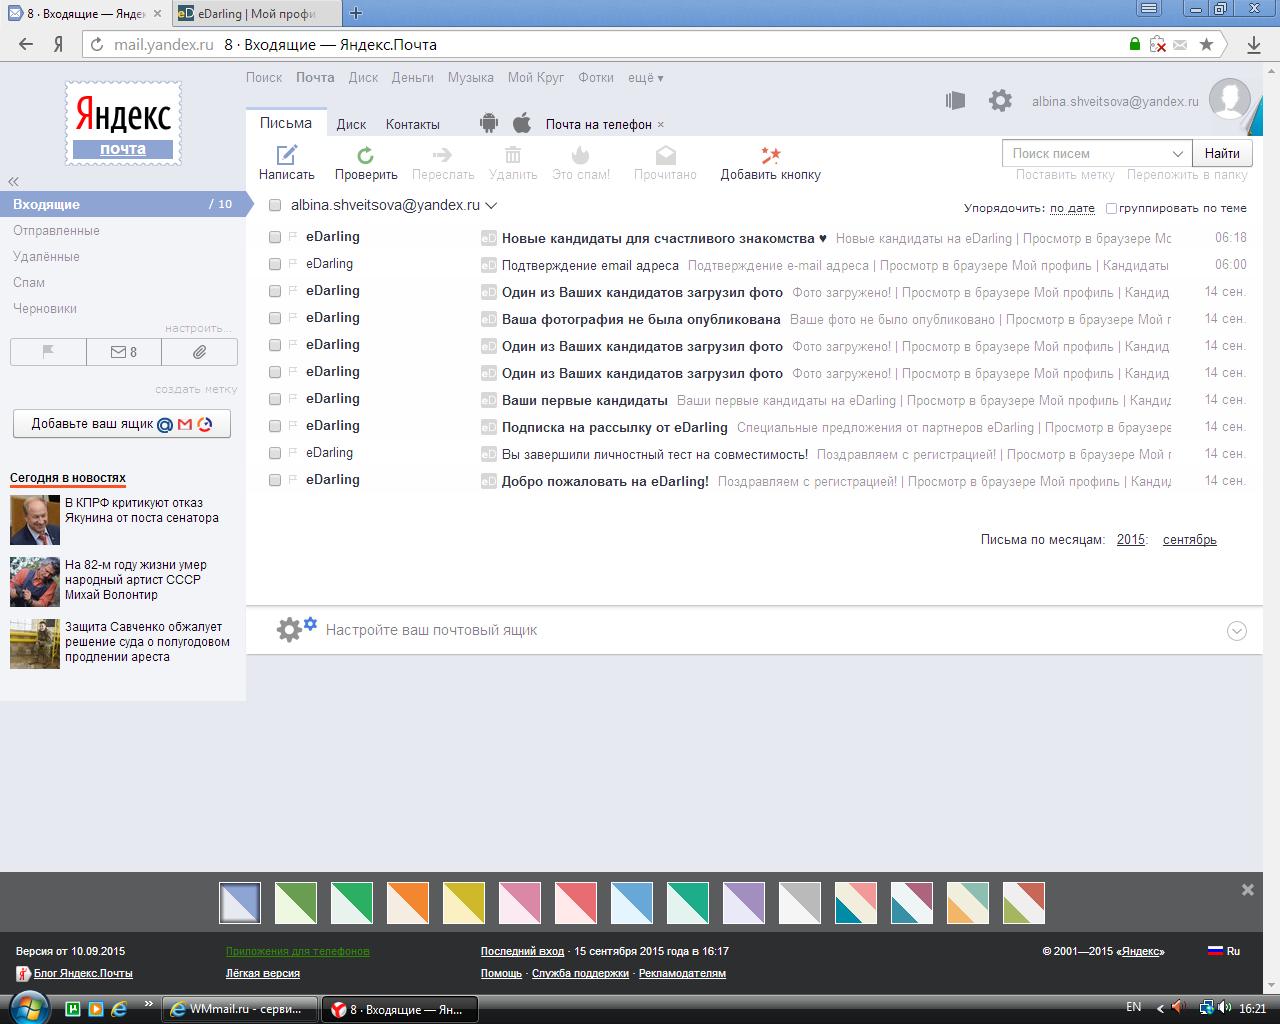Screen dimensions: 1280x1024
Task: Switch to eDarling Мой профиль browser tab
Action: point(256,13)
